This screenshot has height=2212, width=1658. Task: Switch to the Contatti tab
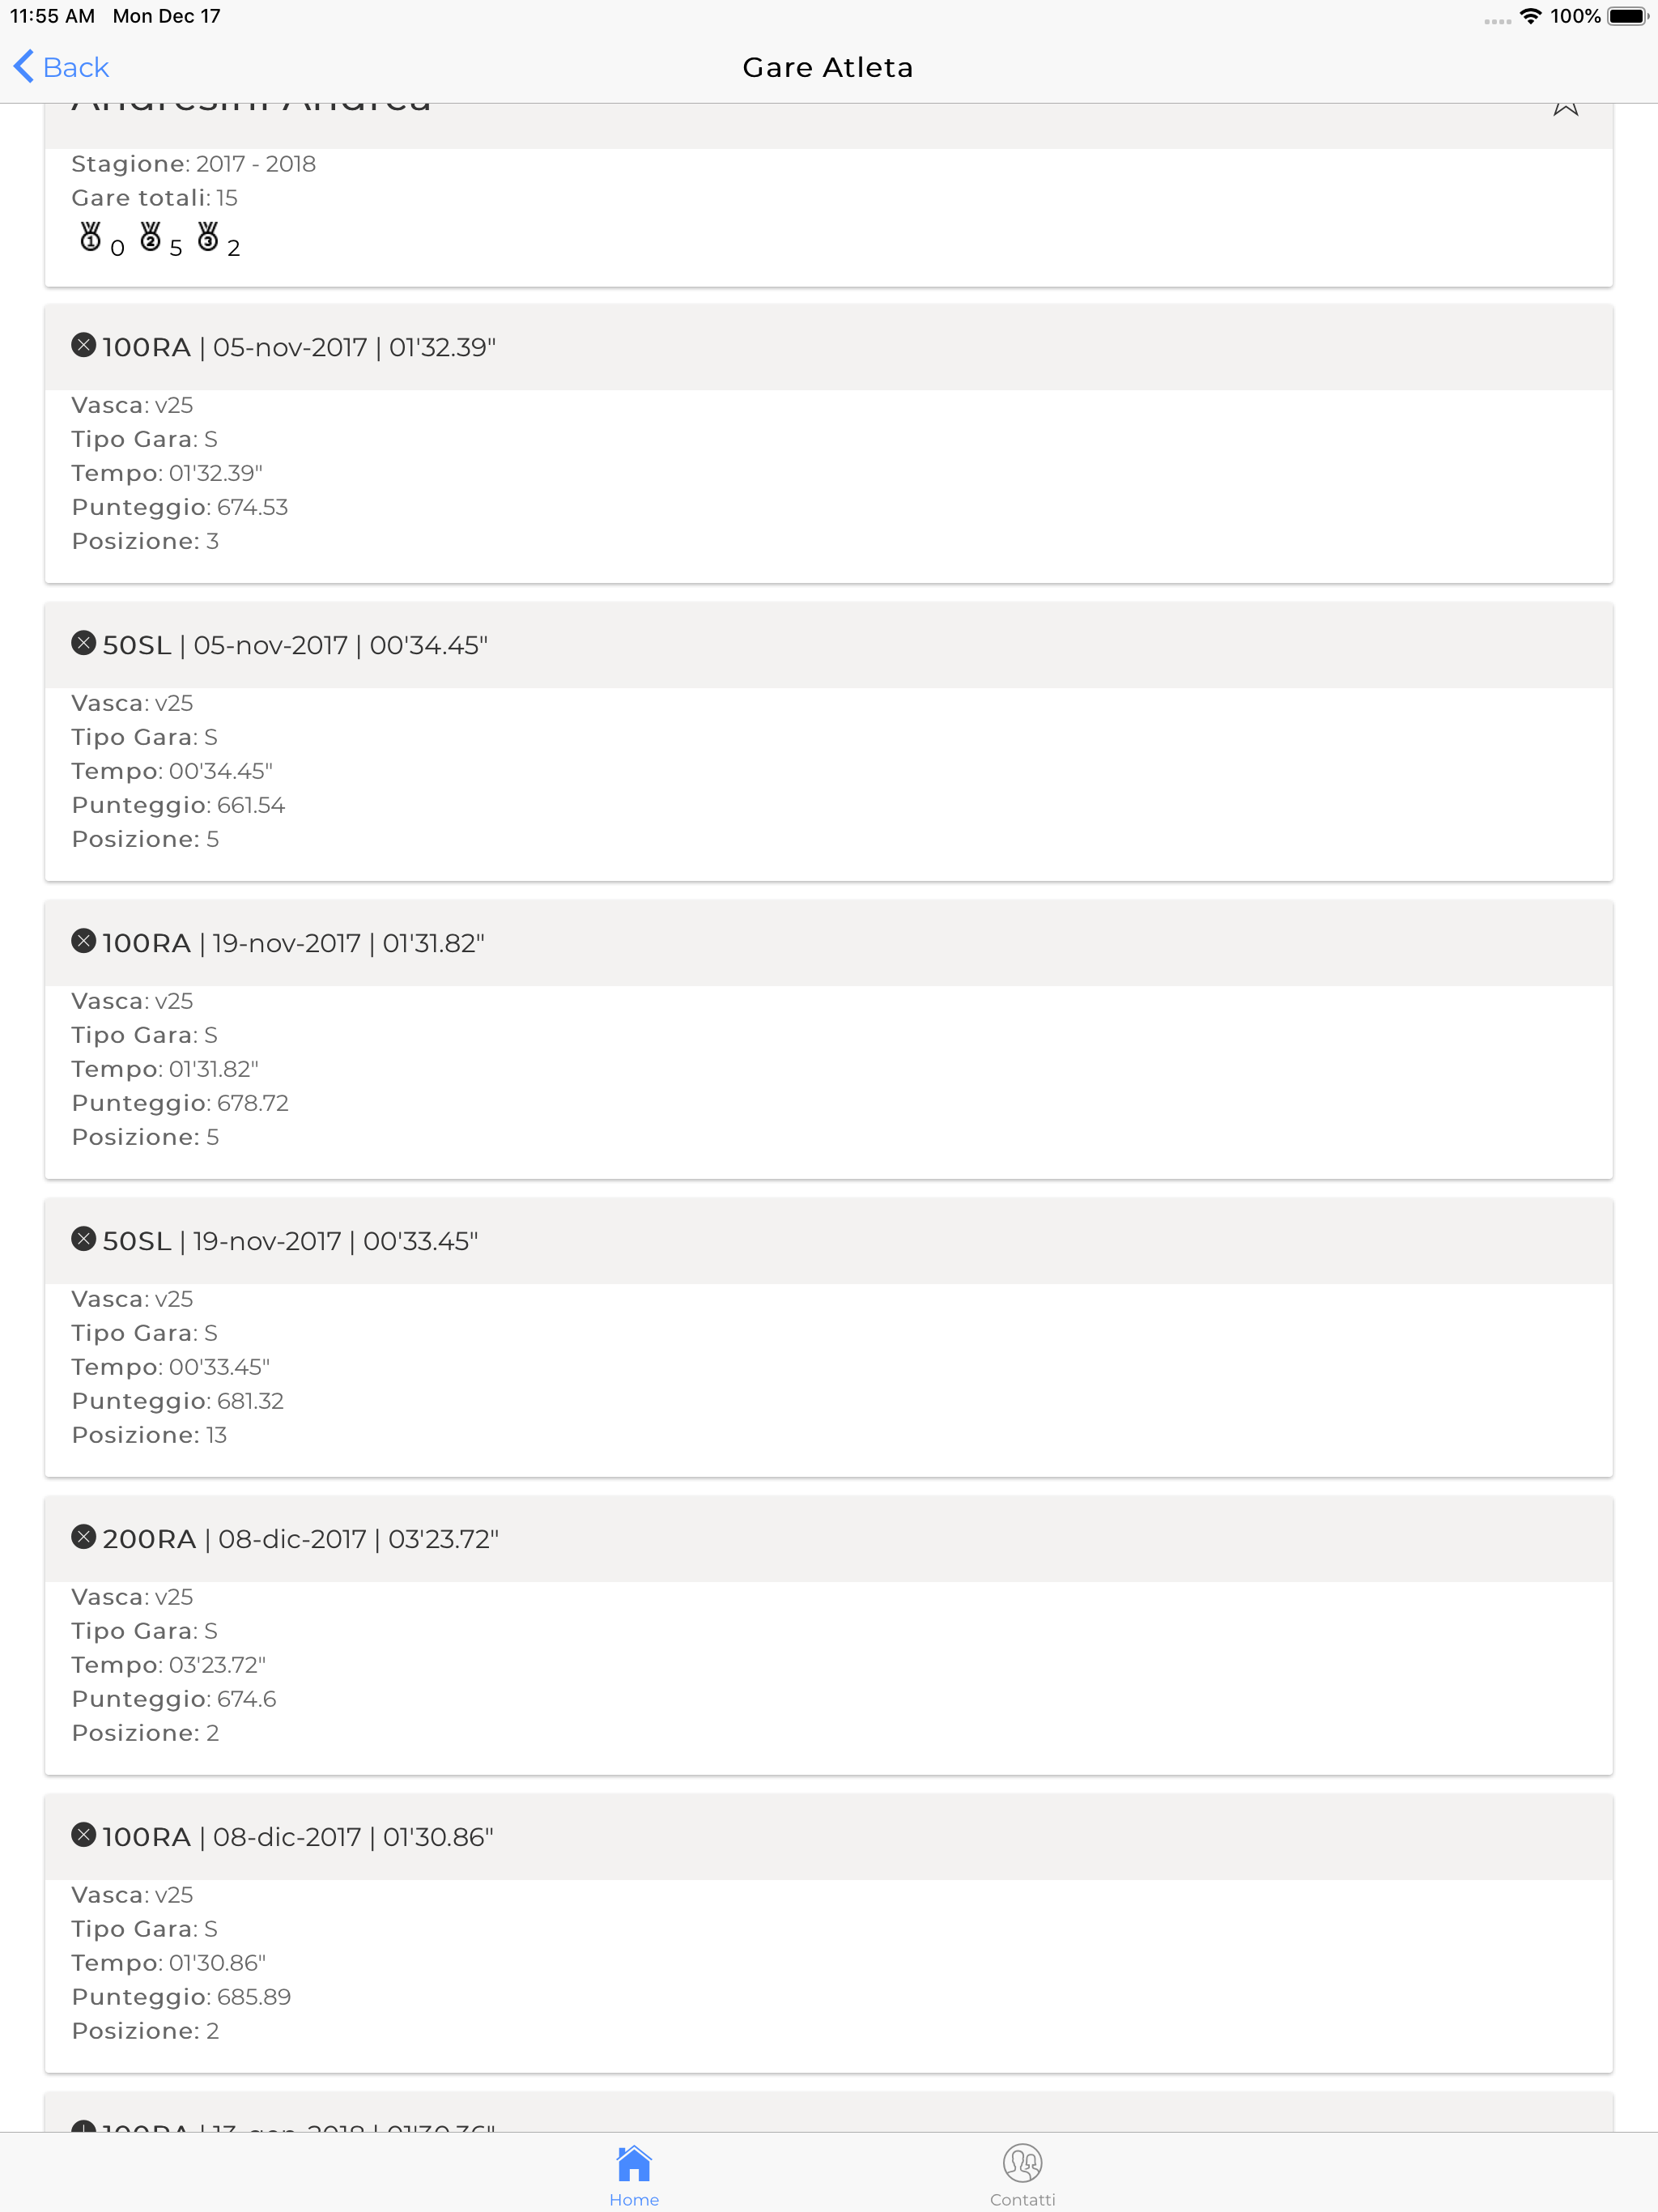[1022, 2175]
